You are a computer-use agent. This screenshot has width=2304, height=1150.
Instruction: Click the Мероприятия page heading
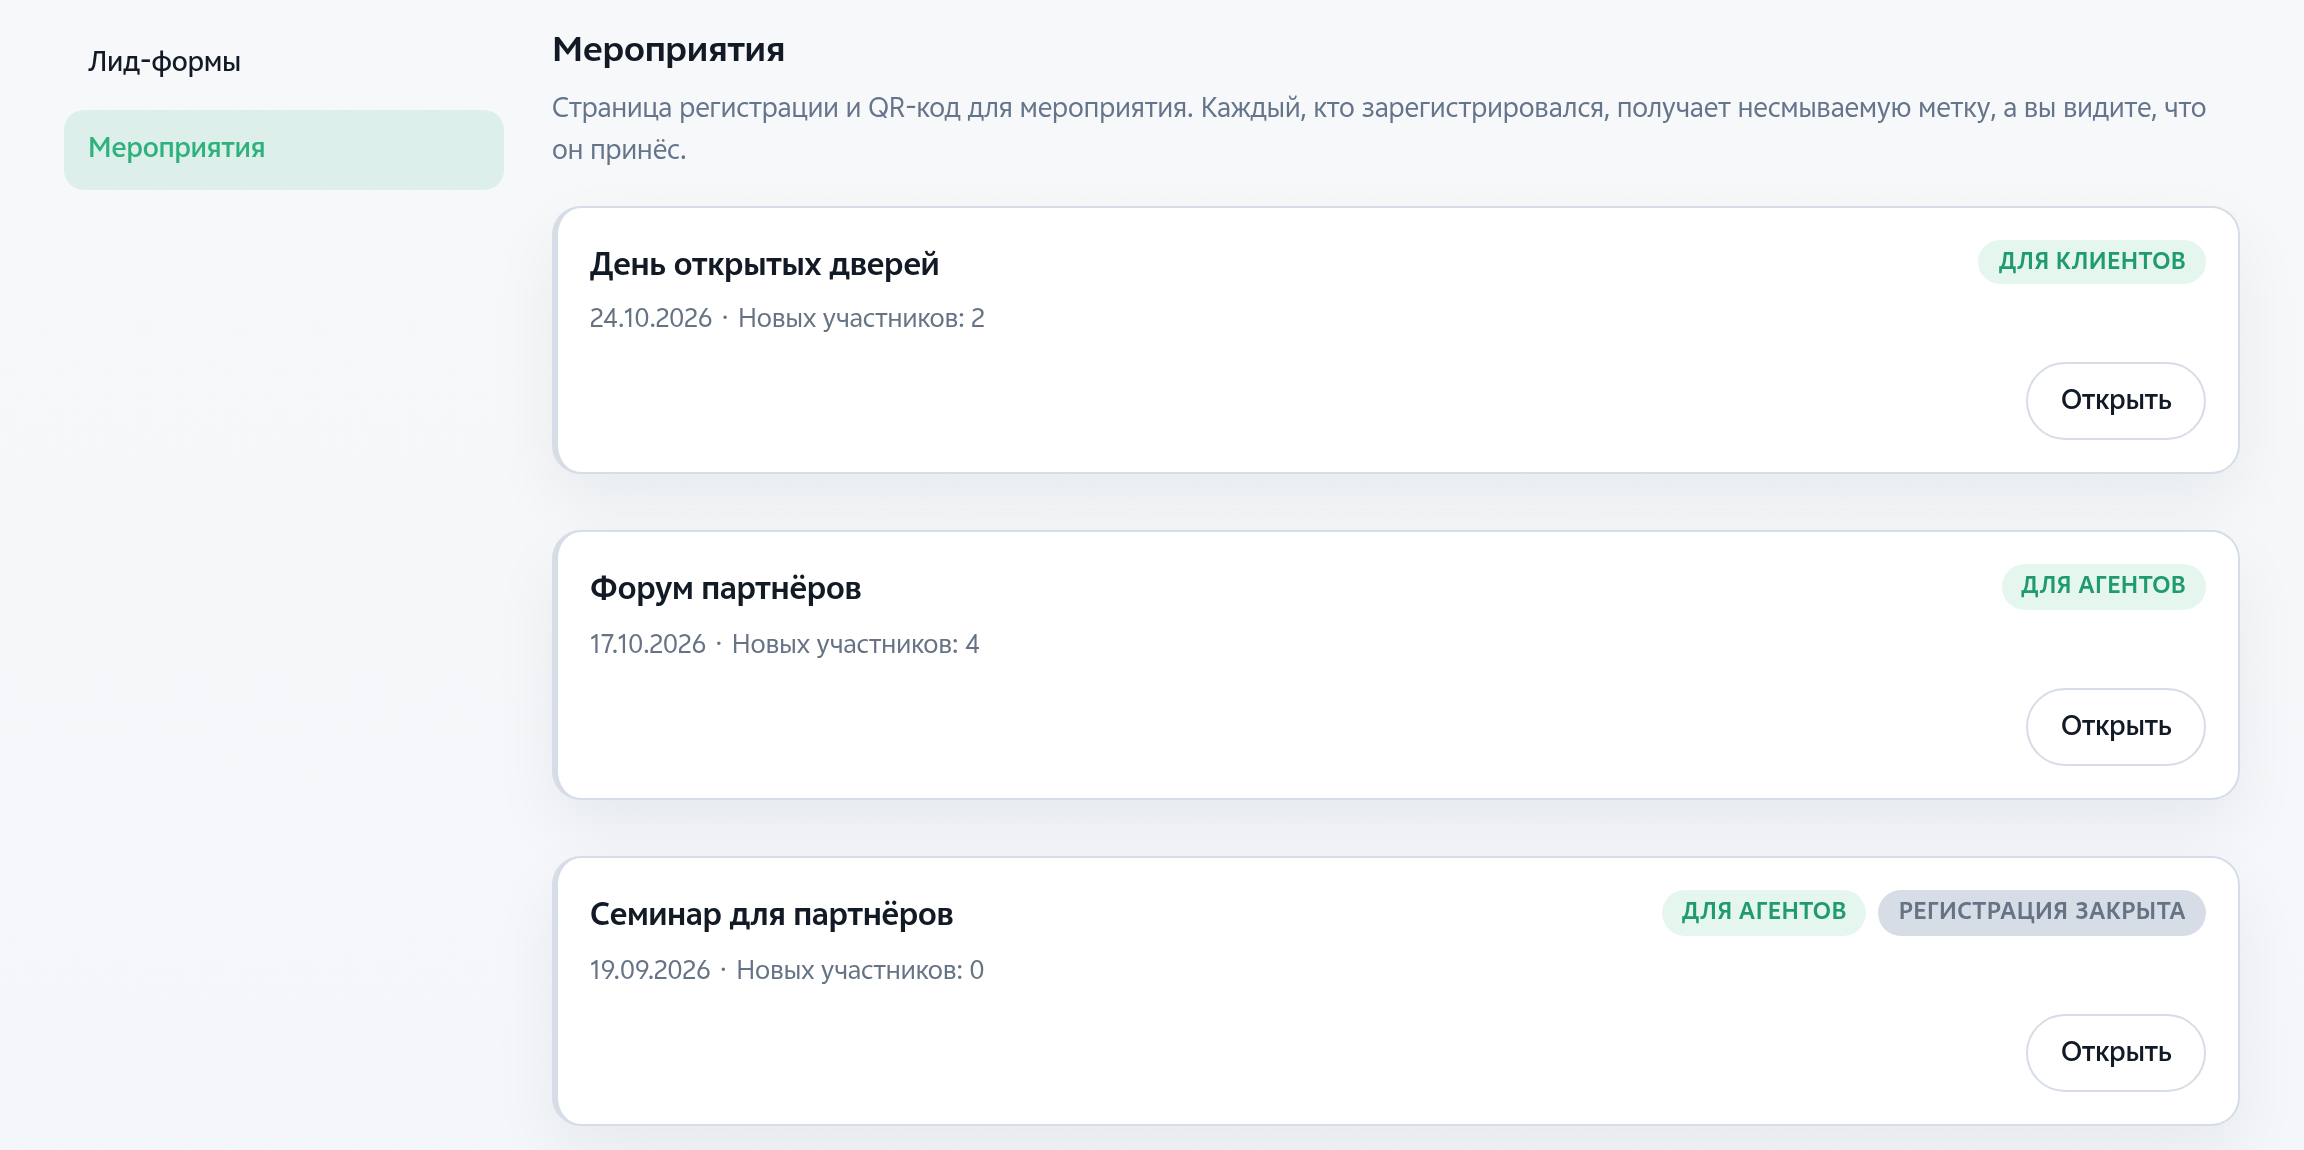point(668,49)
